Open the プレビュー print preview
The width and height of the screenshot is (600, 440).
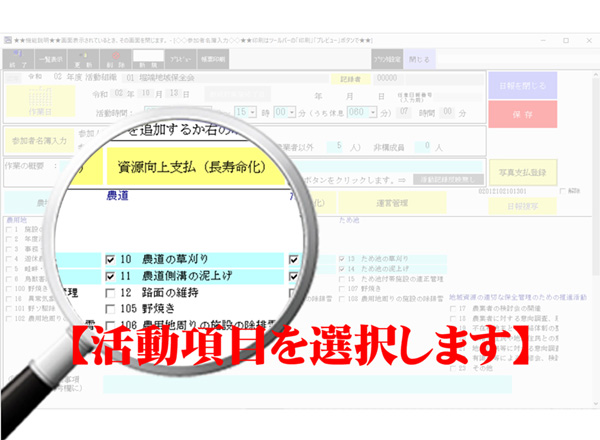[182, 58]
